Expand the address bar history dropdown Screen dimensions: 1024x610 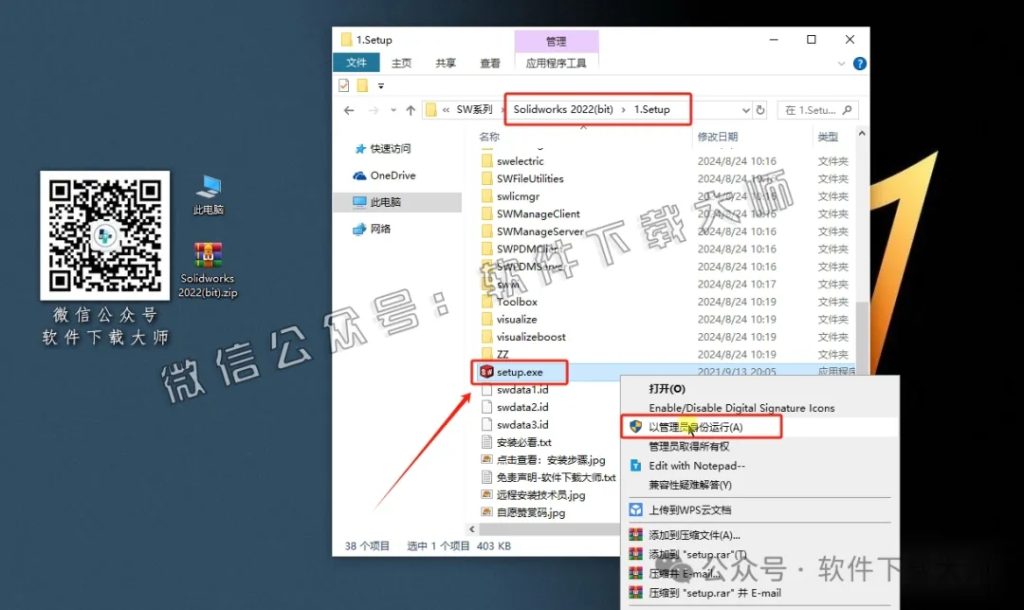coord(745,108)
